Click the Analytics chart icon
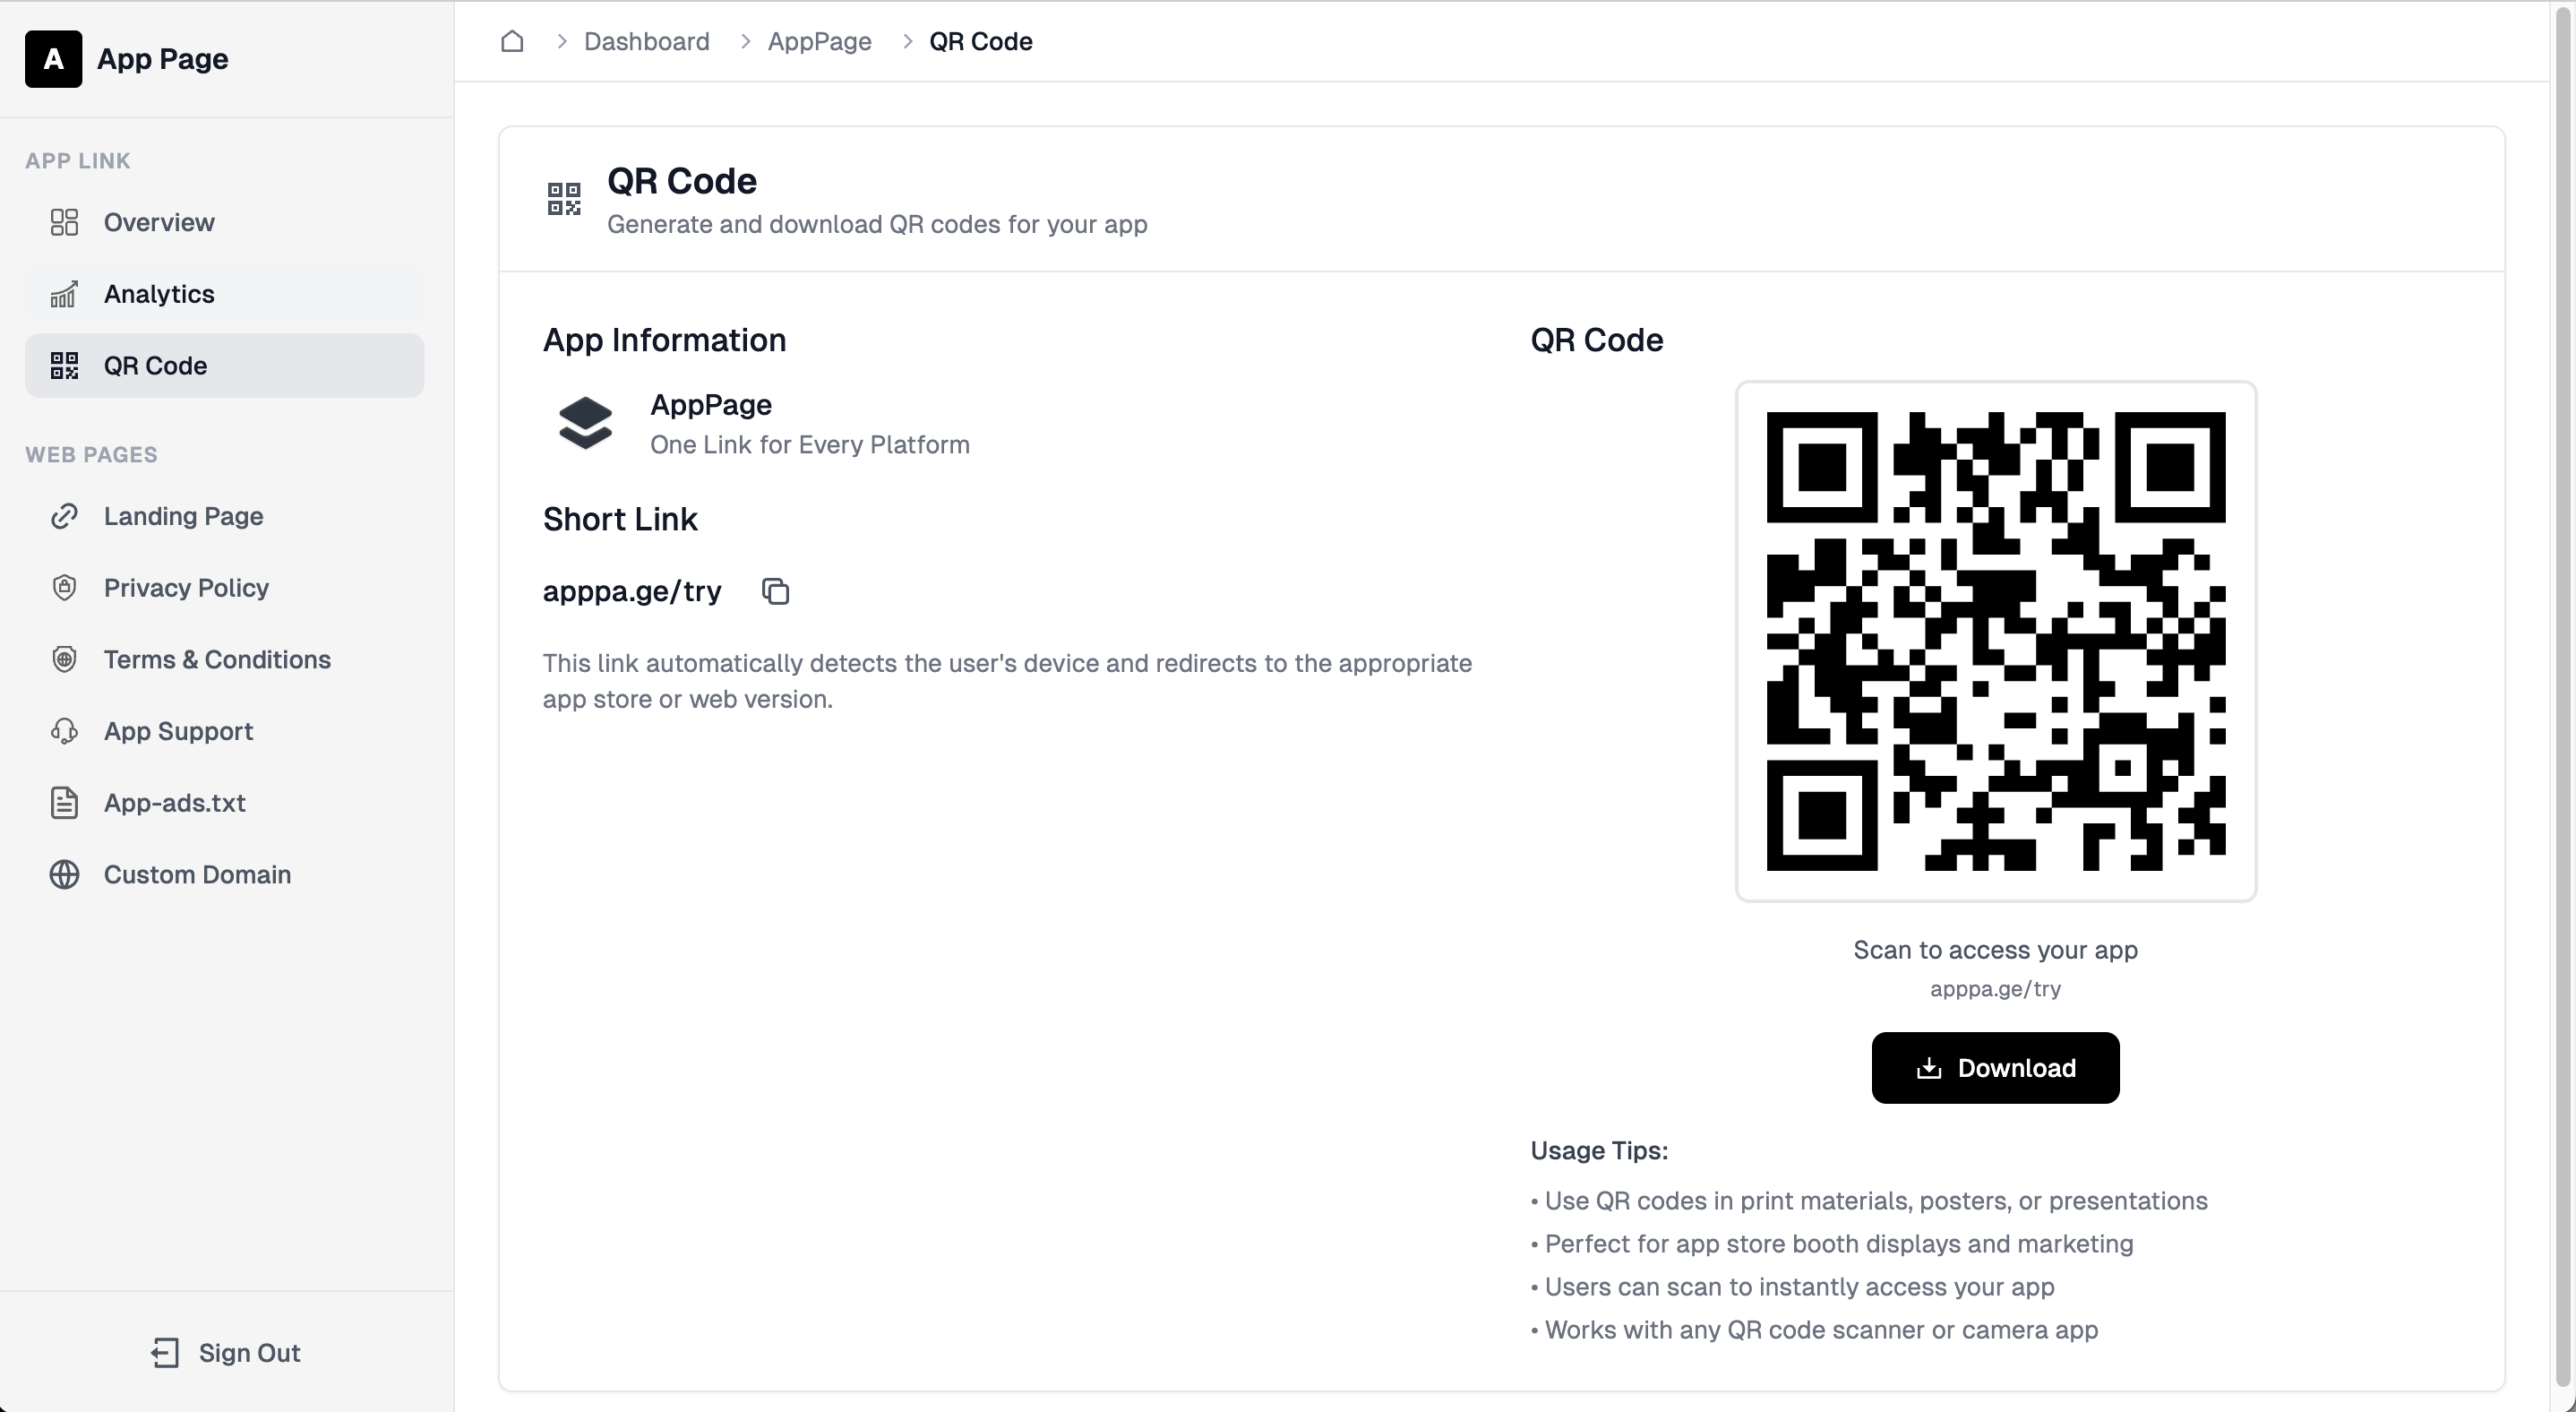The image size is (2576, 1412). 64,294
